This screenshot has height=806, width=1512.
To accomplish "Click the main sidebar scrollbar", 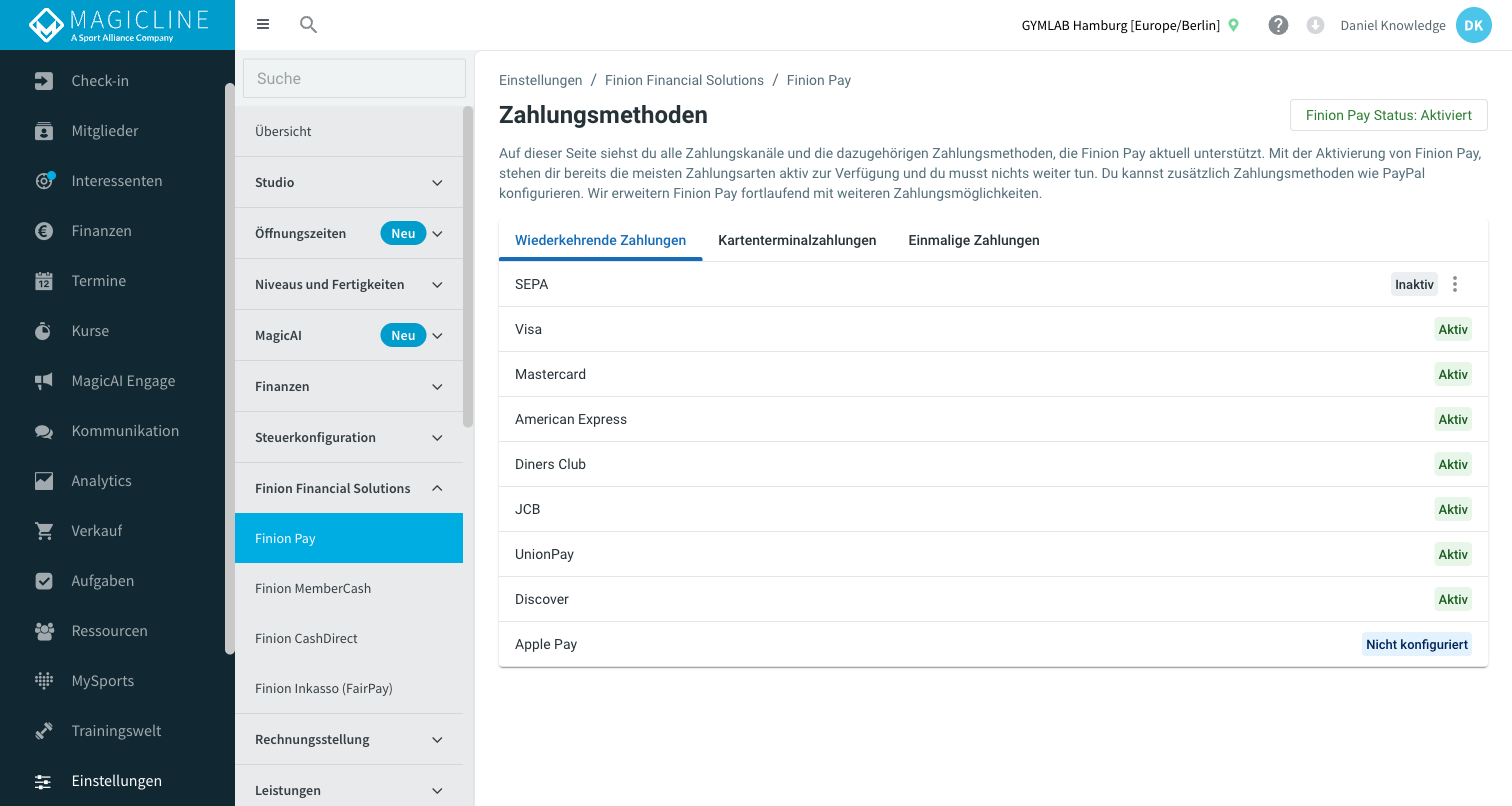I will point(230,369).
